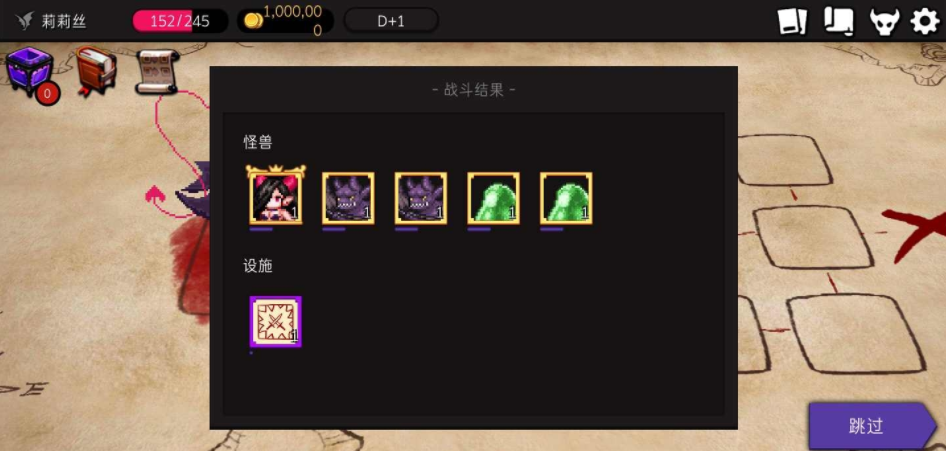Select the crowned succubus monster portrait

(276, 195)
